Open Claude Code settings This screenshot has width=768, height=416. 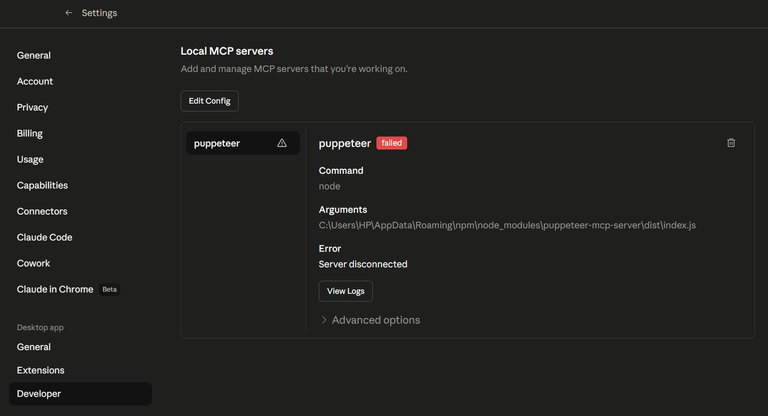point(45,237)
